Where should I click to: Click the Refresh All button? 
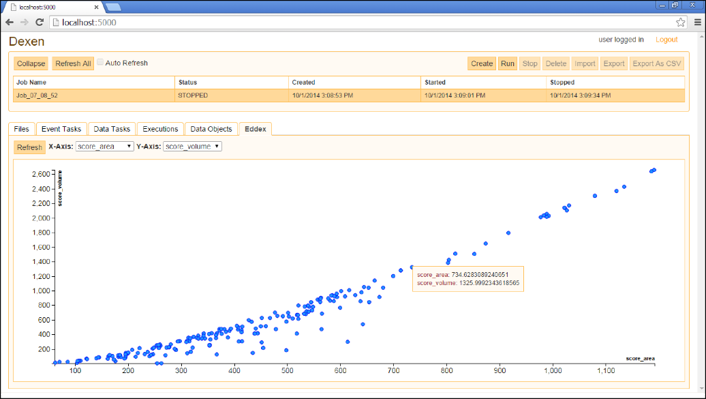(x=73, y=63)
